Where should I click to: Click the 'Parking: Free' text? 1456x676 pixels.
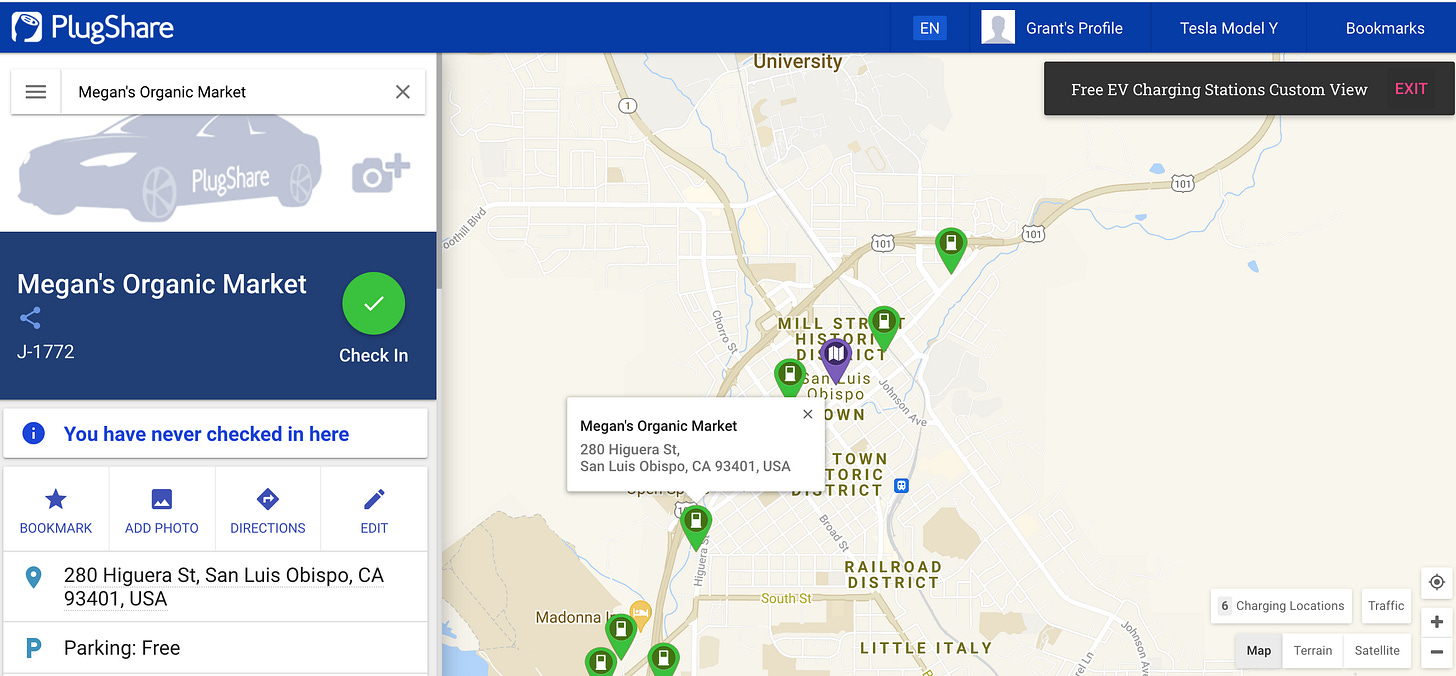point(122,648)
